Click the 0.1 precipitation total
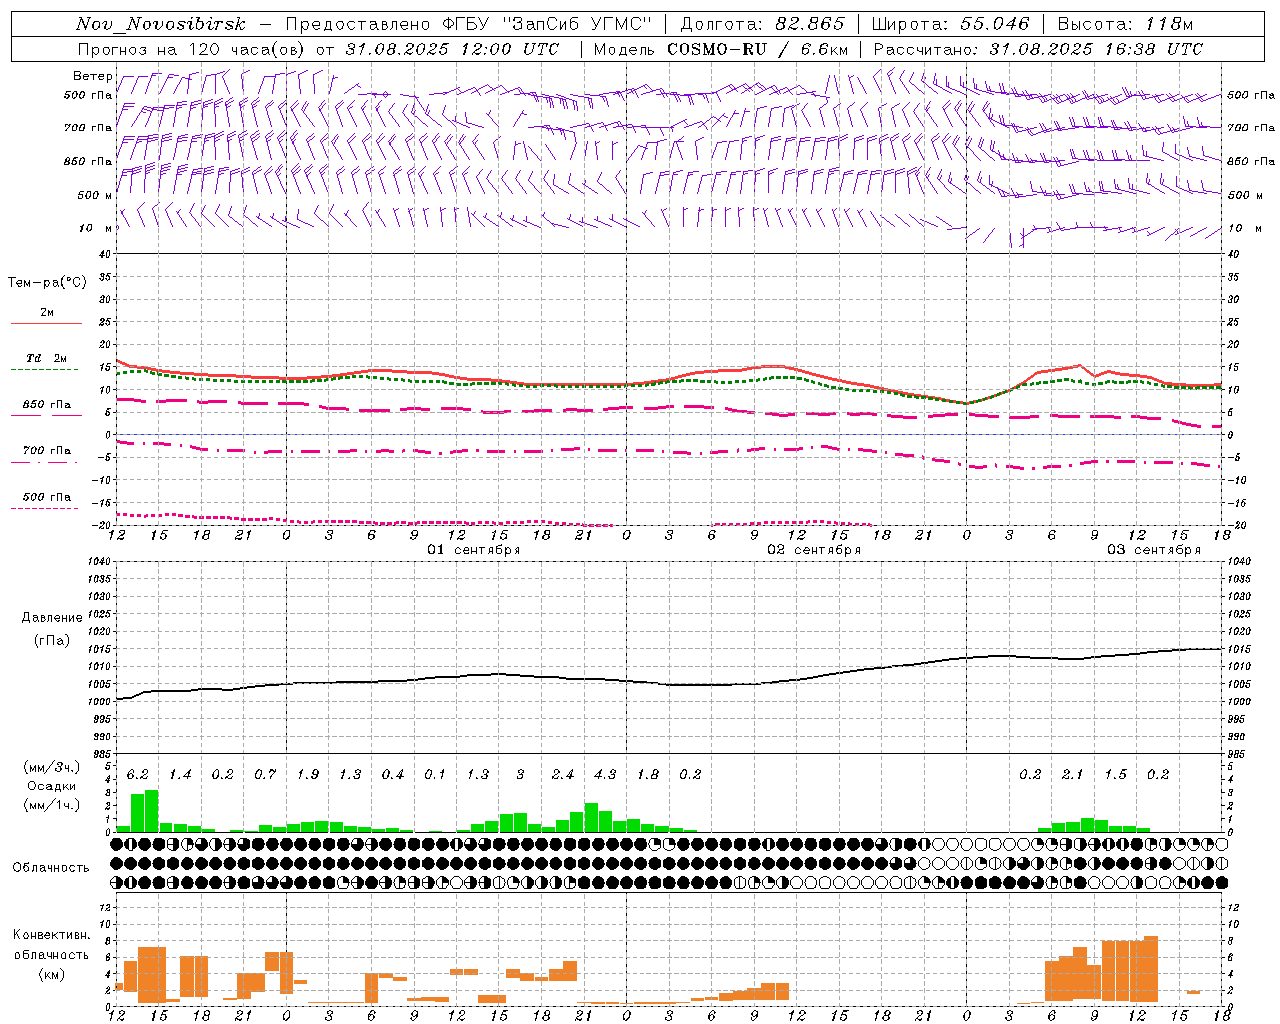Image resolution: width=1280 pixels, height=1024 pixels. tap(435, 774)
